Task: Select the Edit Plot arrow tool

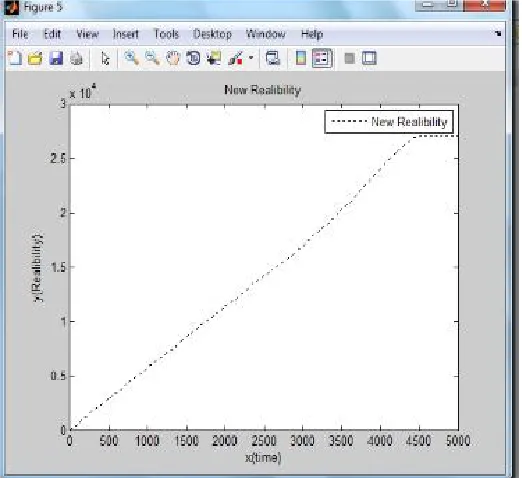Action: 105,59
